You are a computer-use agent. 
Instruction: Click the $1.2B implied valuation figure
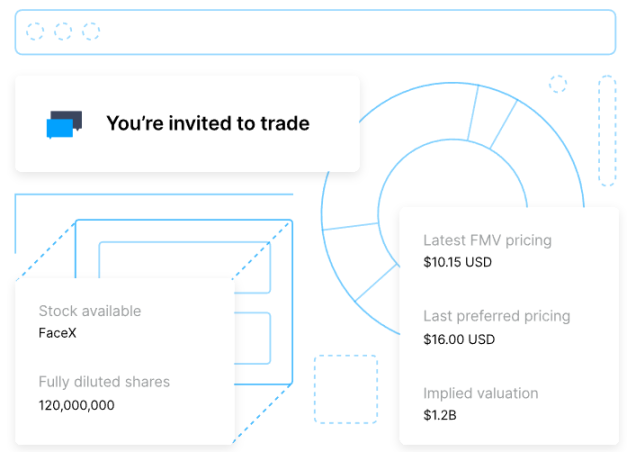(440, 415)
